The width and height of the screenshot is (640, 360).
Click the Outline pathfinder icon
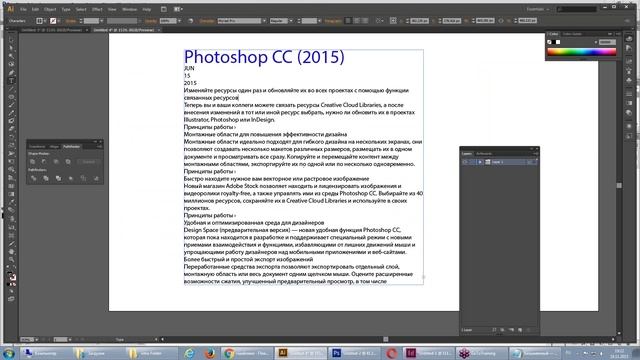point(83,178)
